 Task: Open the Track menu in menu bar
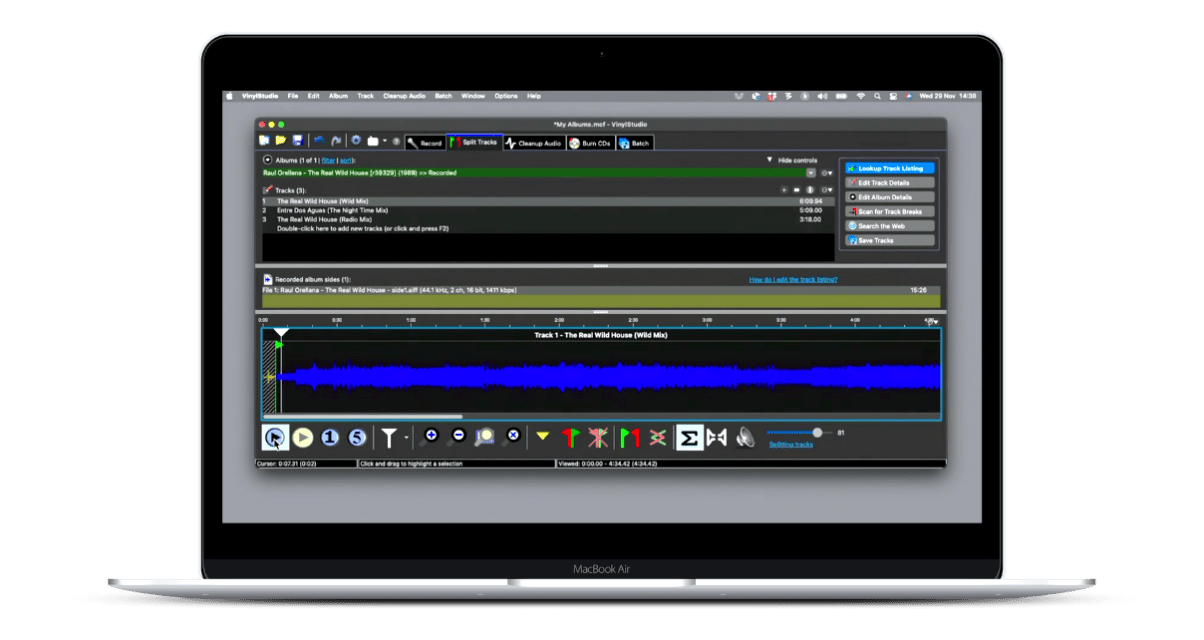click(366, 96)
